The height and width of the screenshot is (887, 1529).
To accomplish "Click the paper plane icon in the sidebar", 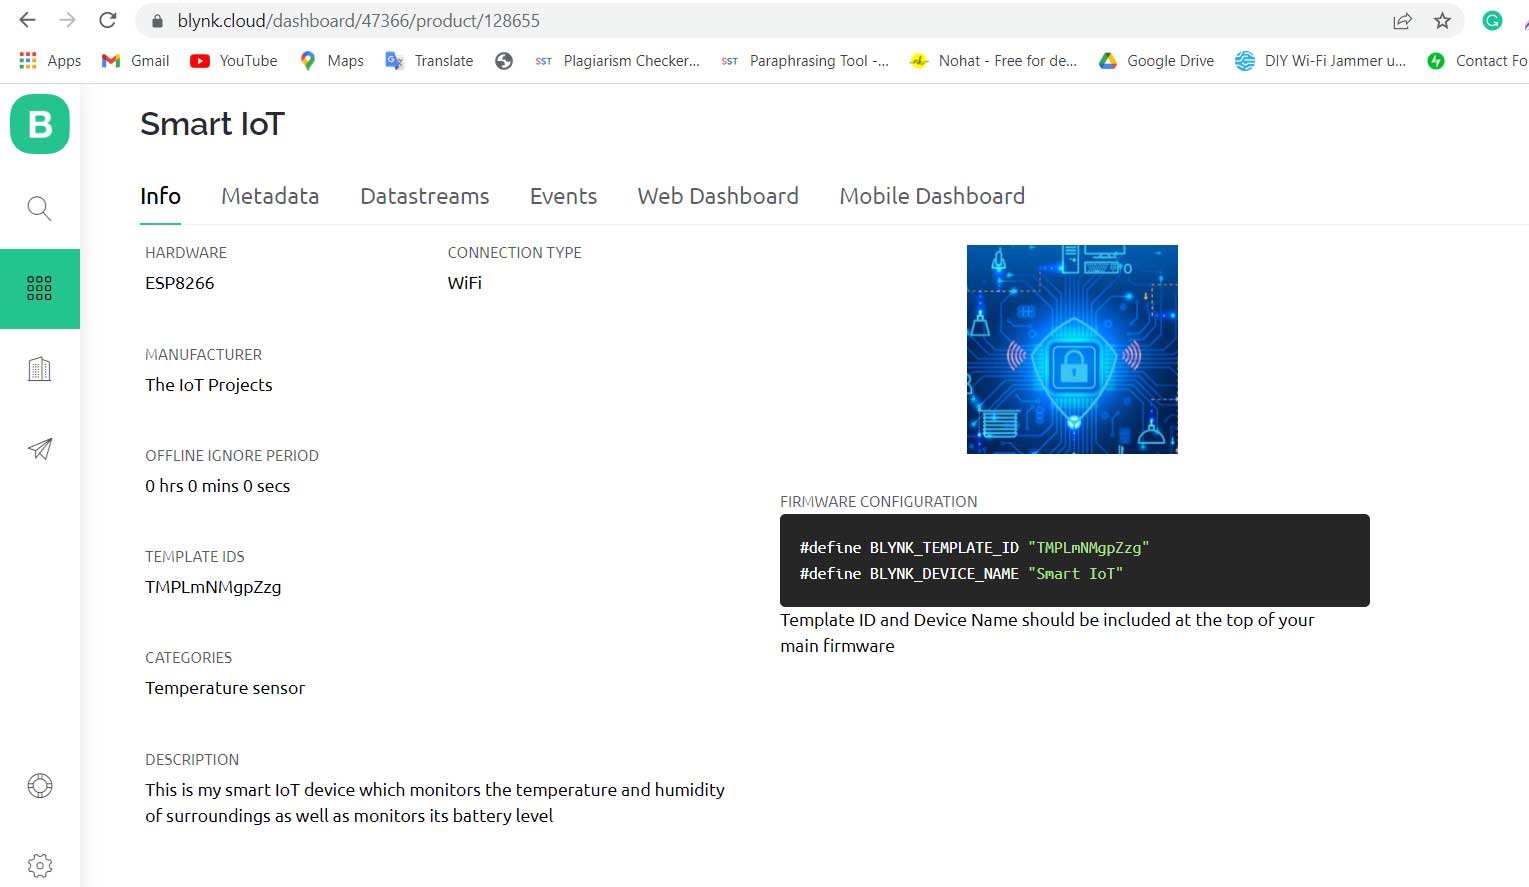I will pyautogui.click(x=39, y=449).
